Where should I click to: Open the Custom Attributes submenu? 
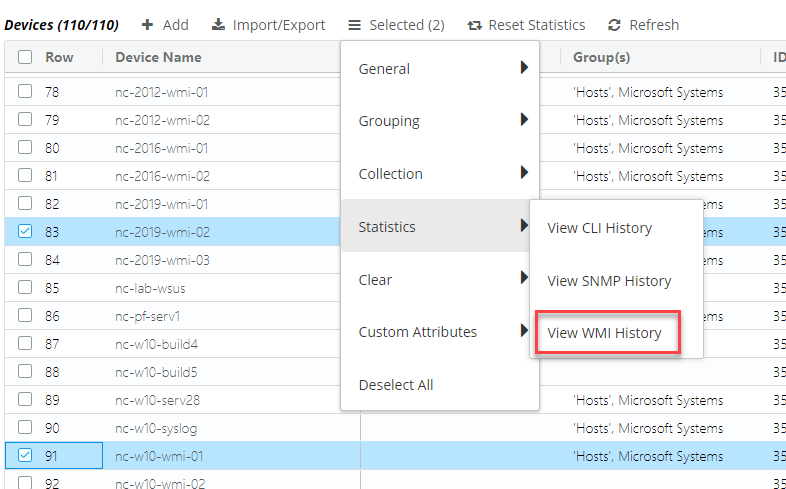pyautogui.click(x=440, y=332)
